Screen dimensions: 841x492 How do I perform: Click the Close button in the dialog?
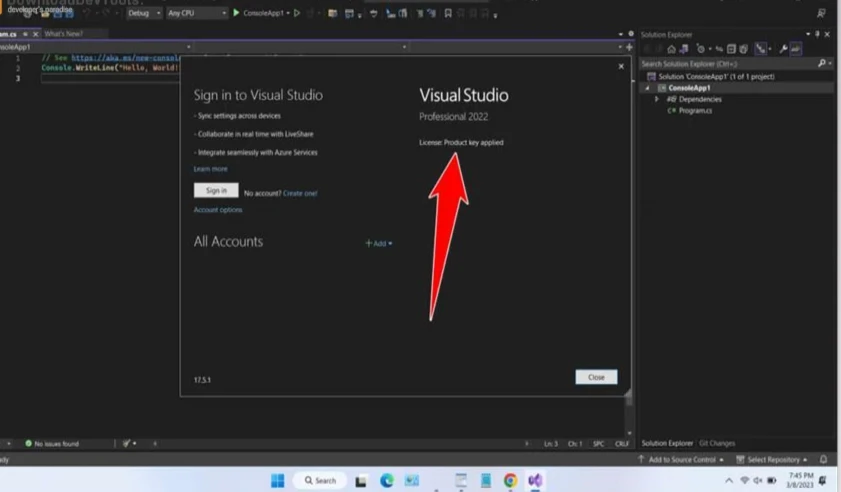tap(596, 377)
